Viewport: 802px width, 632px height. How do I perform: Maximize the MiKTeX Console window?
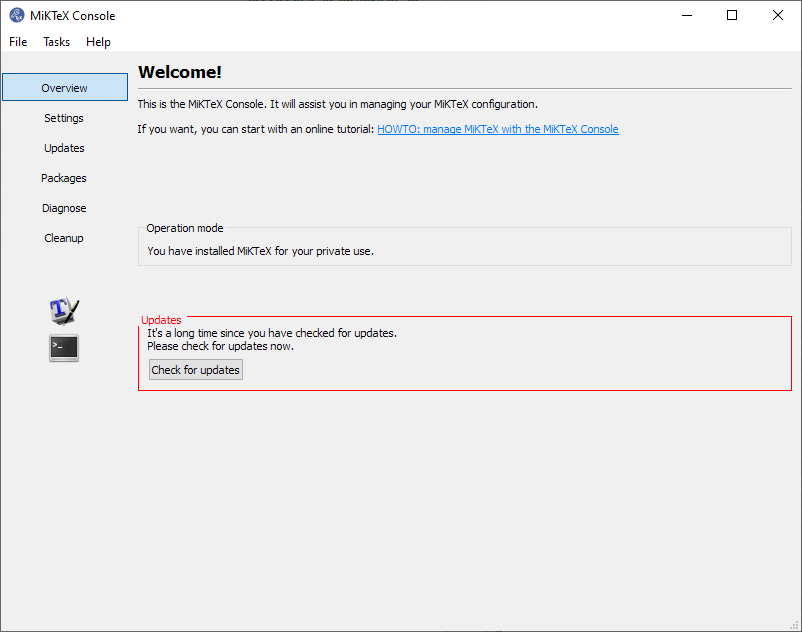(732, 15)
